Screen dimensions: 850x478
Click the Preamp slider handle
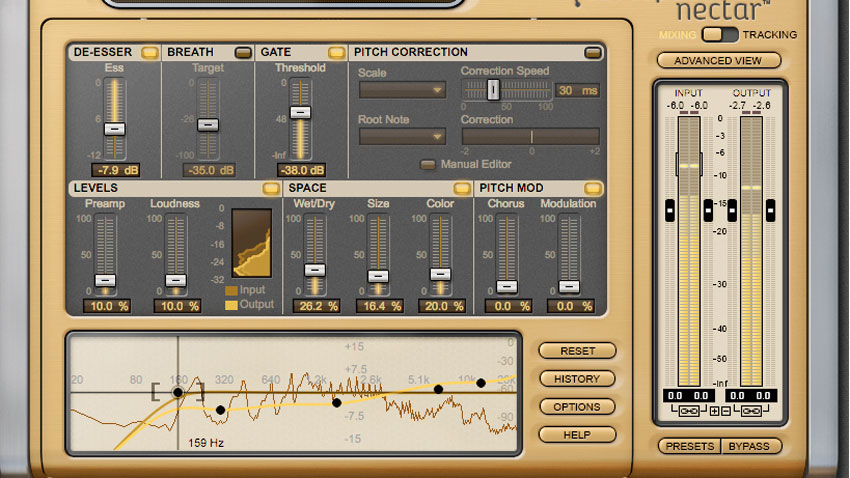pyautogui.click(x=105, y=280)
